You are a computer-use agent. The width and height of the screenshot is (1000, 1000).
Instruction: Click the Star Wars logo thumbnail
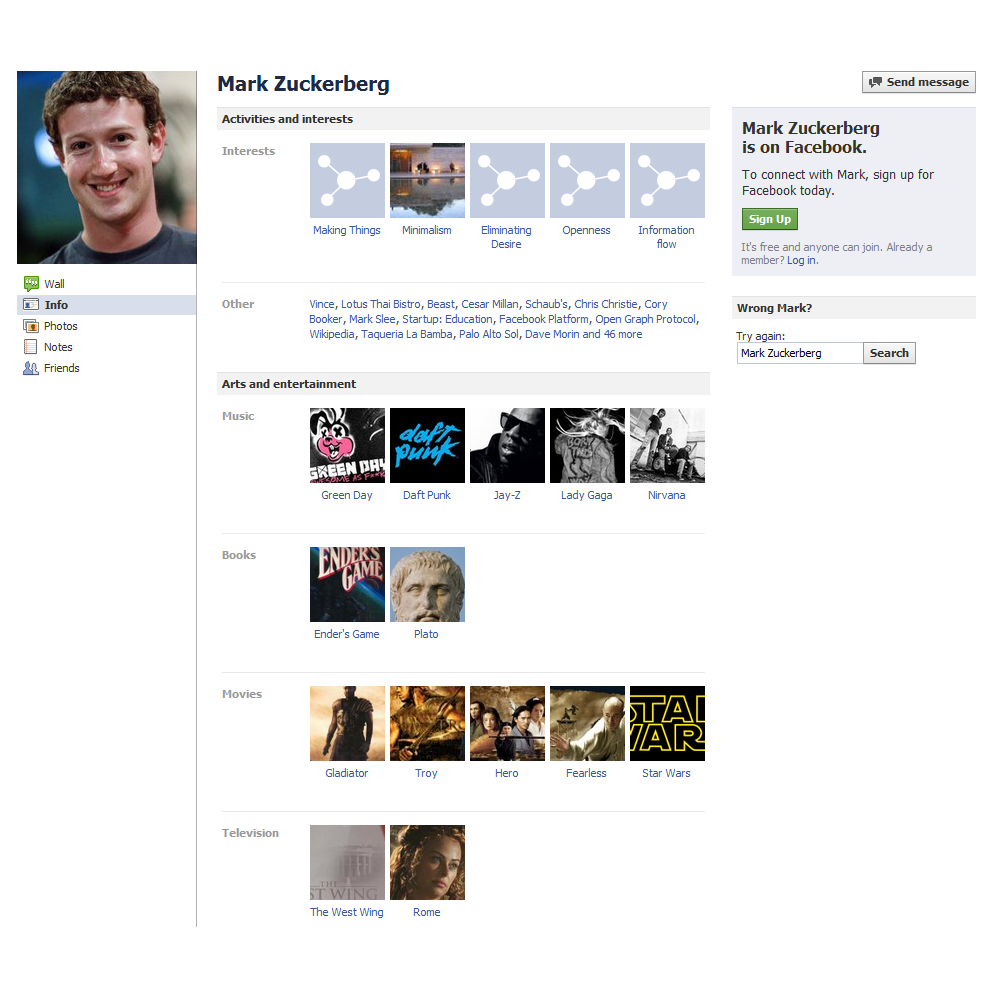[x=668, y=724]
